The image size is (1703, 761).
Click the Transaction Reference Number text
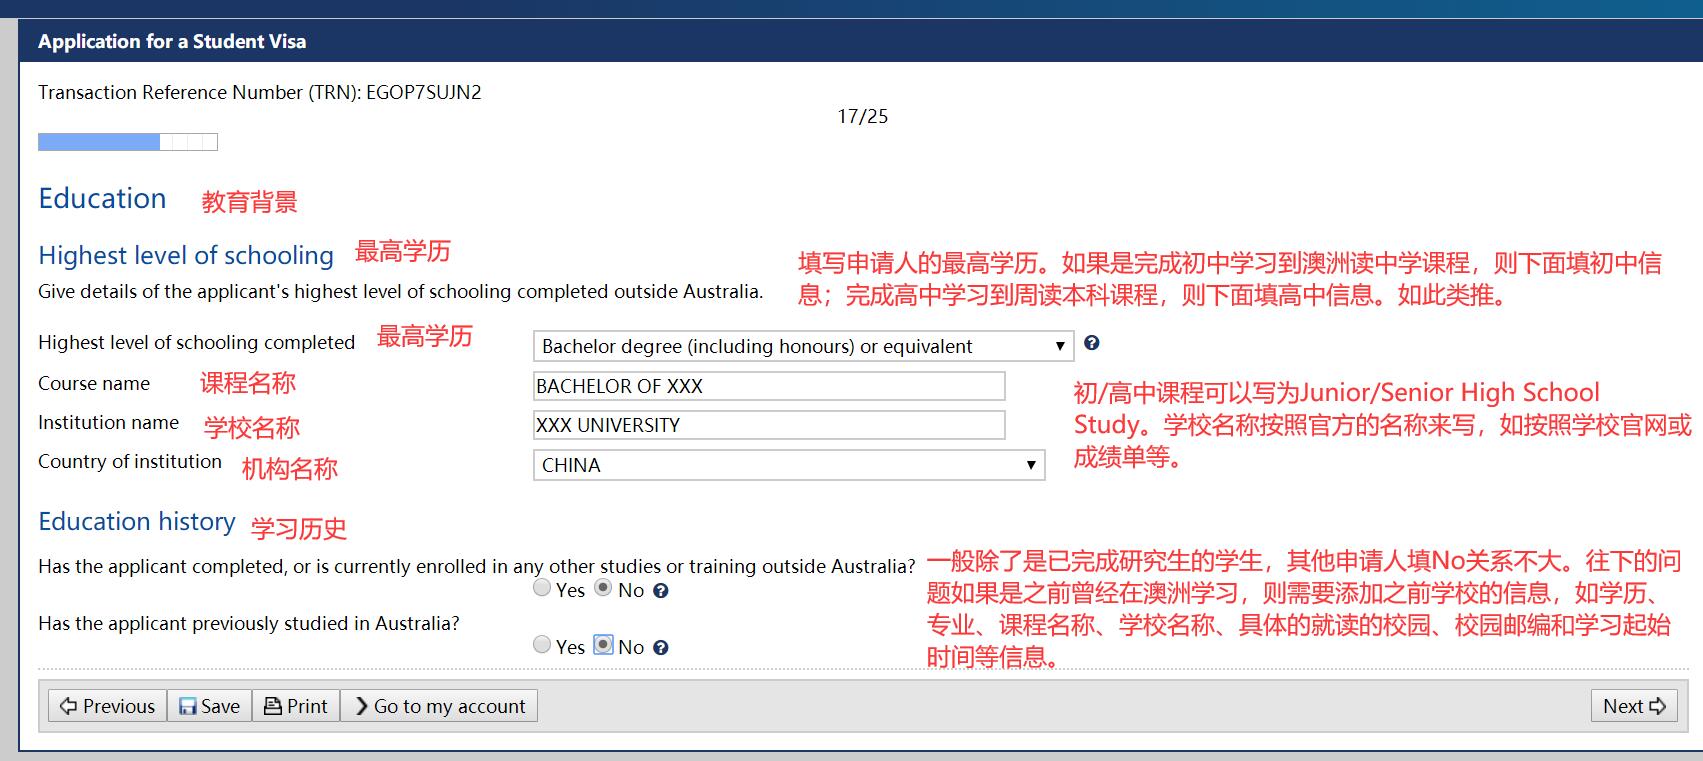pos(260,92)
